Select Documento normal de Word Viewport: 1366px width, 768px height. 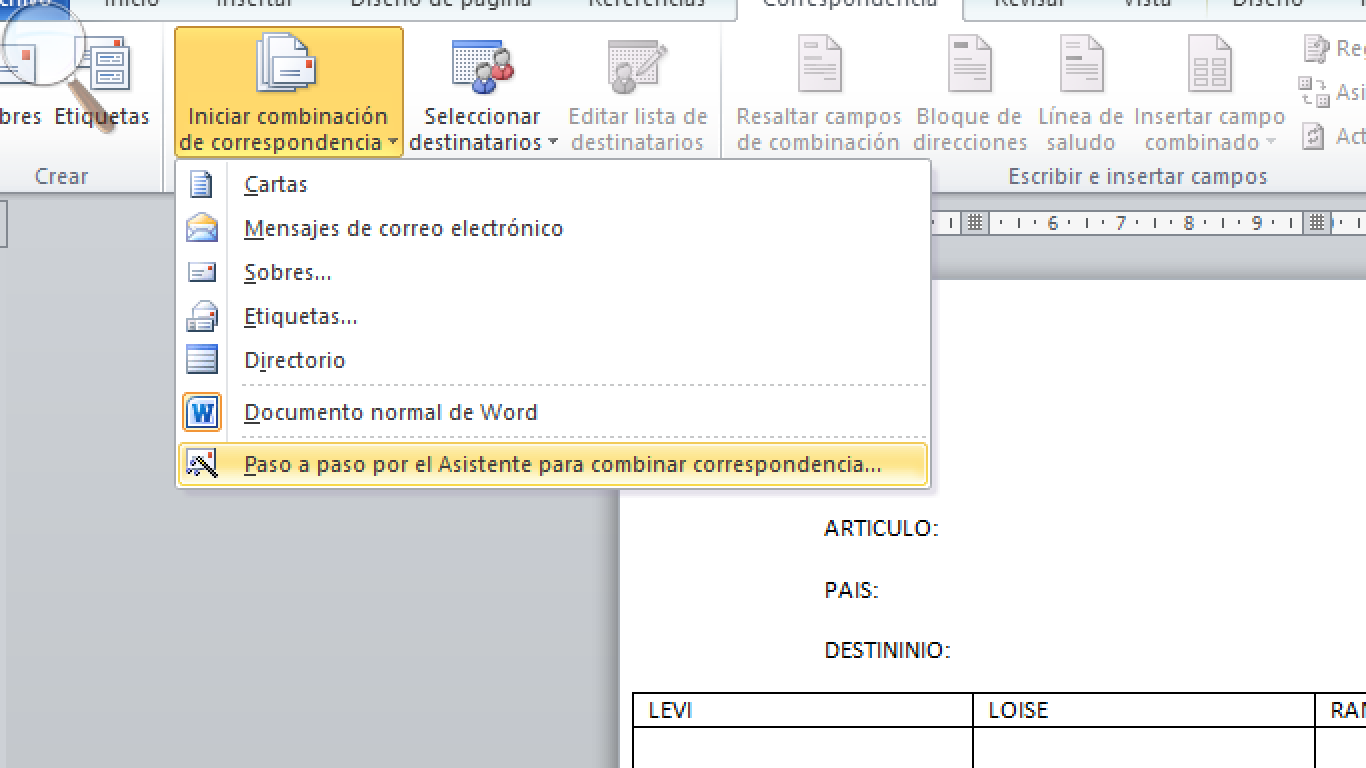coord(391,412)
